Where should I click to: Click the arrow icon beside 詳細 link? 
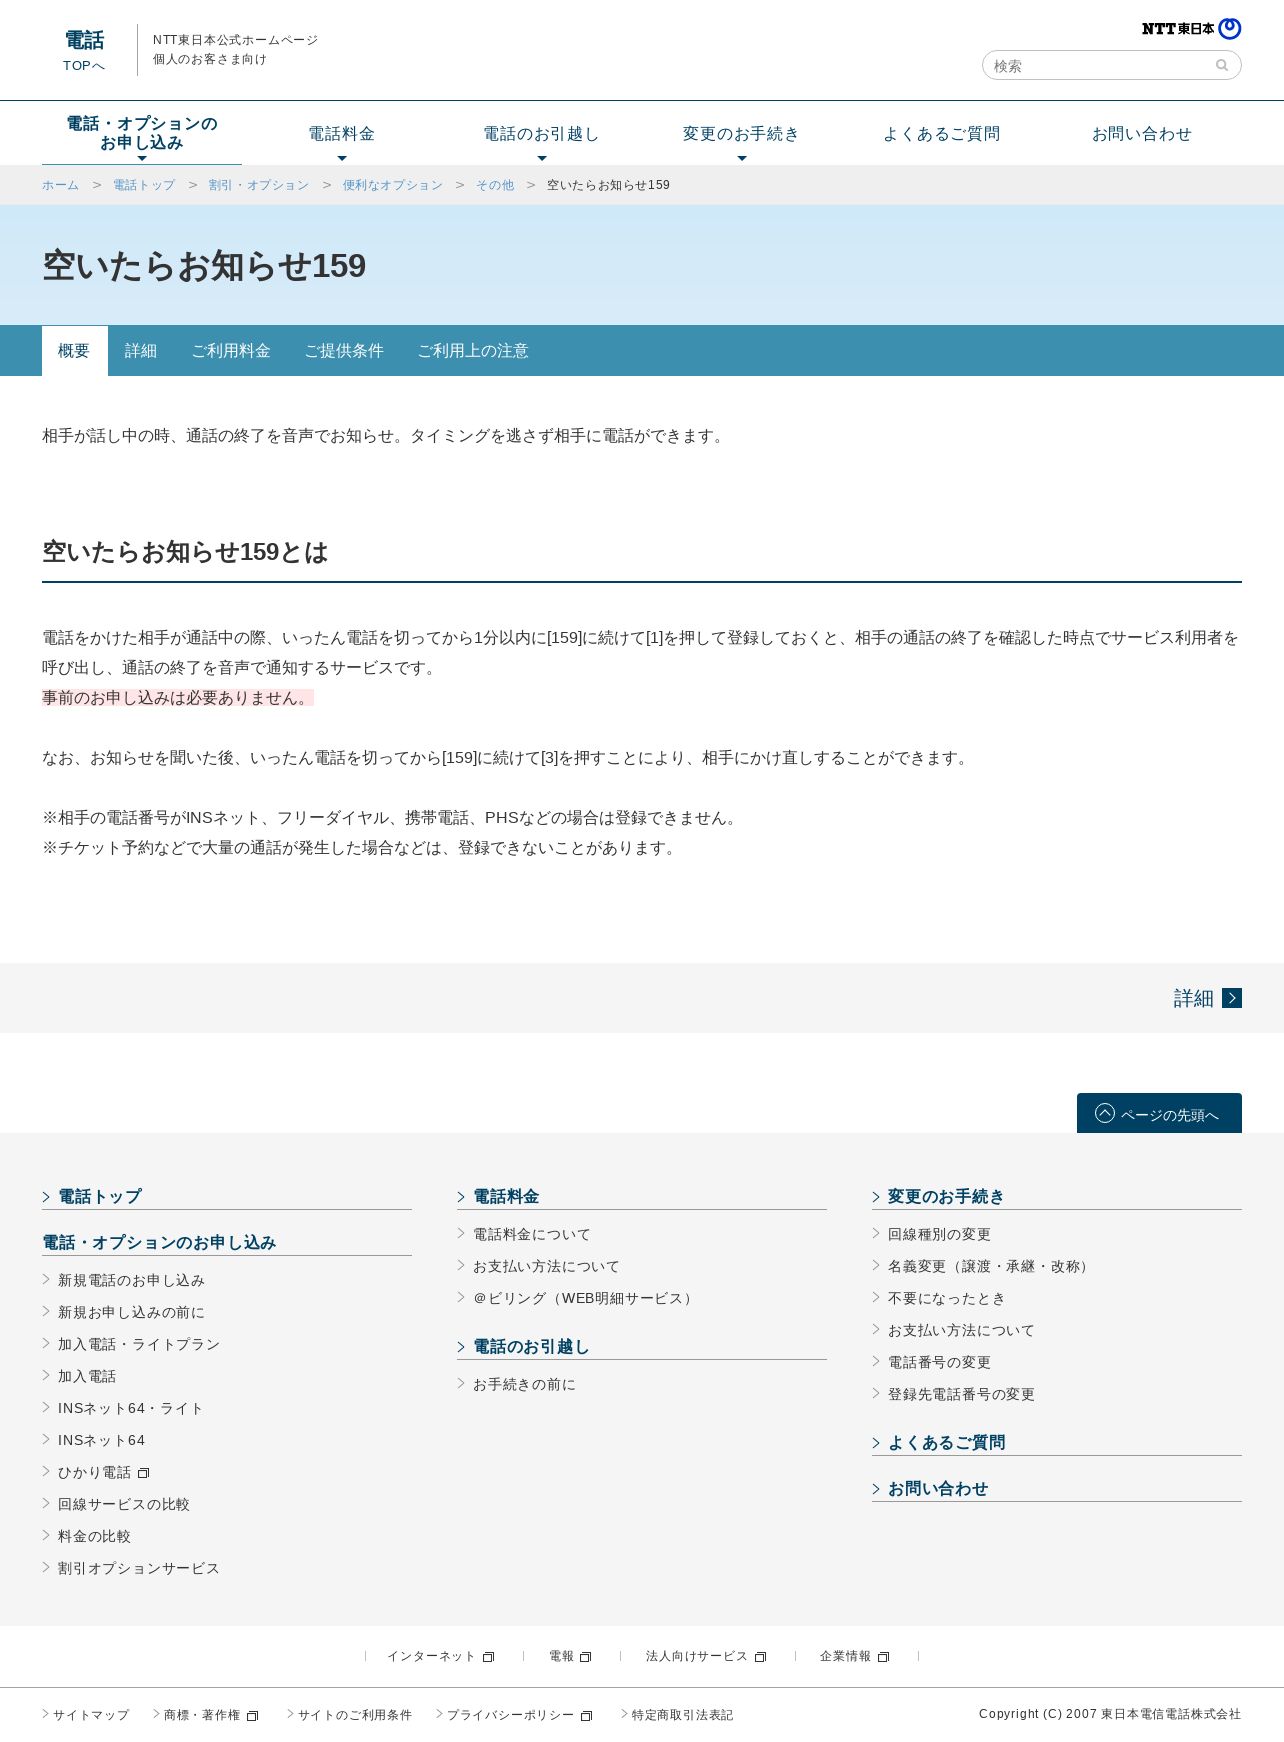(x=1232, y=998)
